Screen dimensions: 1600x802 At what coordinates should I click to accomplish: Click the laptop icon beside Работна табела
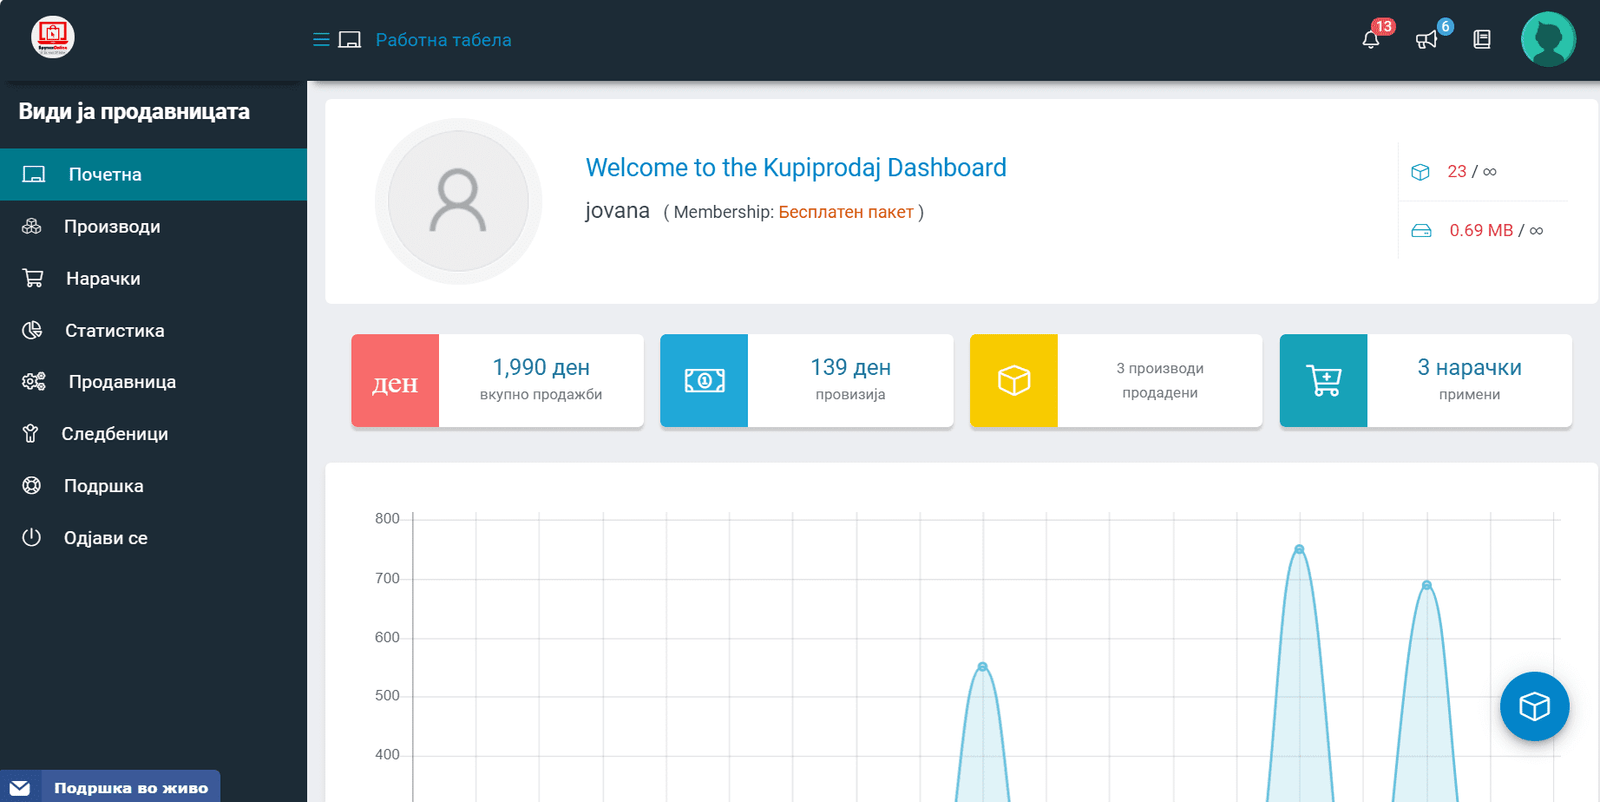point(349,40)
